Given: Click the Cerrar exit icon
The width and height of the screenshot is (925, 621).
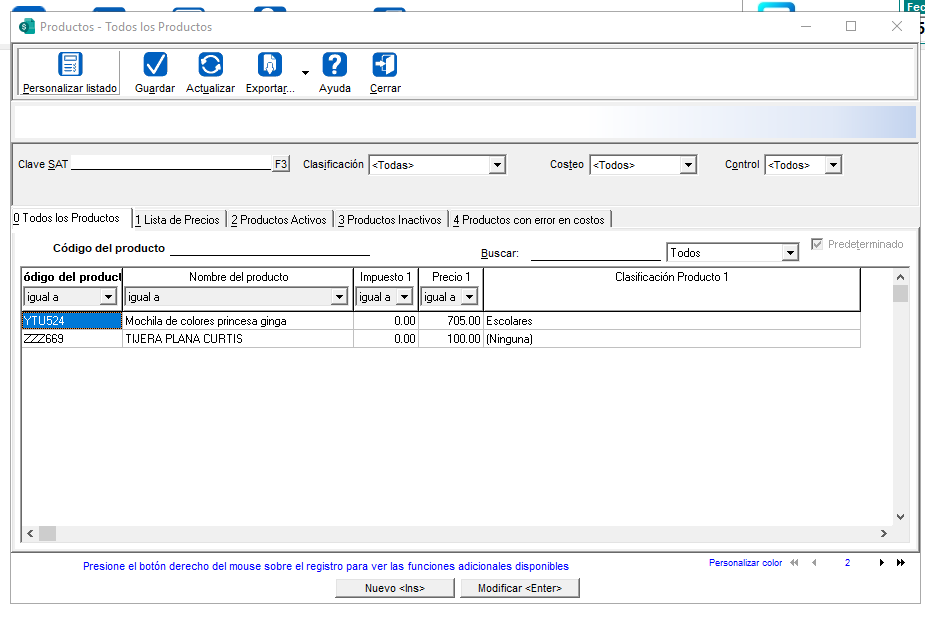Looking at the screenshot, I should (385, 64).
